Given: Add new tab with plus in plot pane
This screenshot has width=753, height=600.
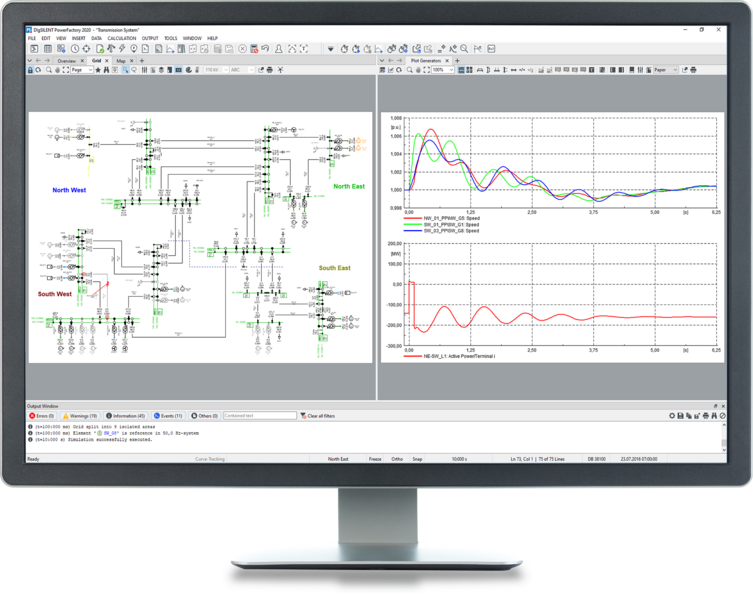Looking at the screenshot, I should (x=457, y=61).
